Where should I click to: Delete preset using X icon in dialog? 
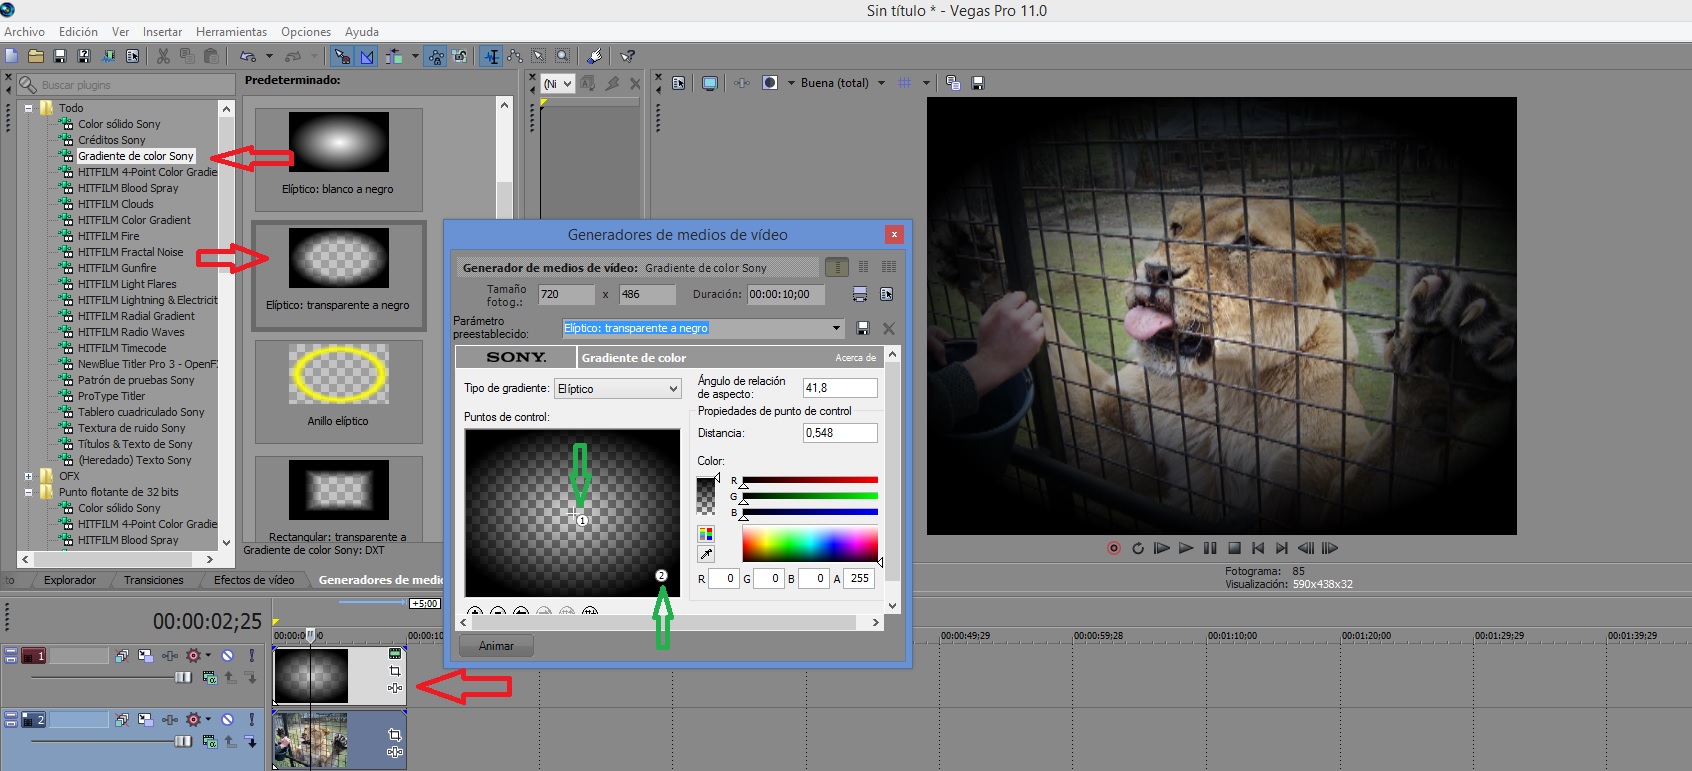(888, 328)
